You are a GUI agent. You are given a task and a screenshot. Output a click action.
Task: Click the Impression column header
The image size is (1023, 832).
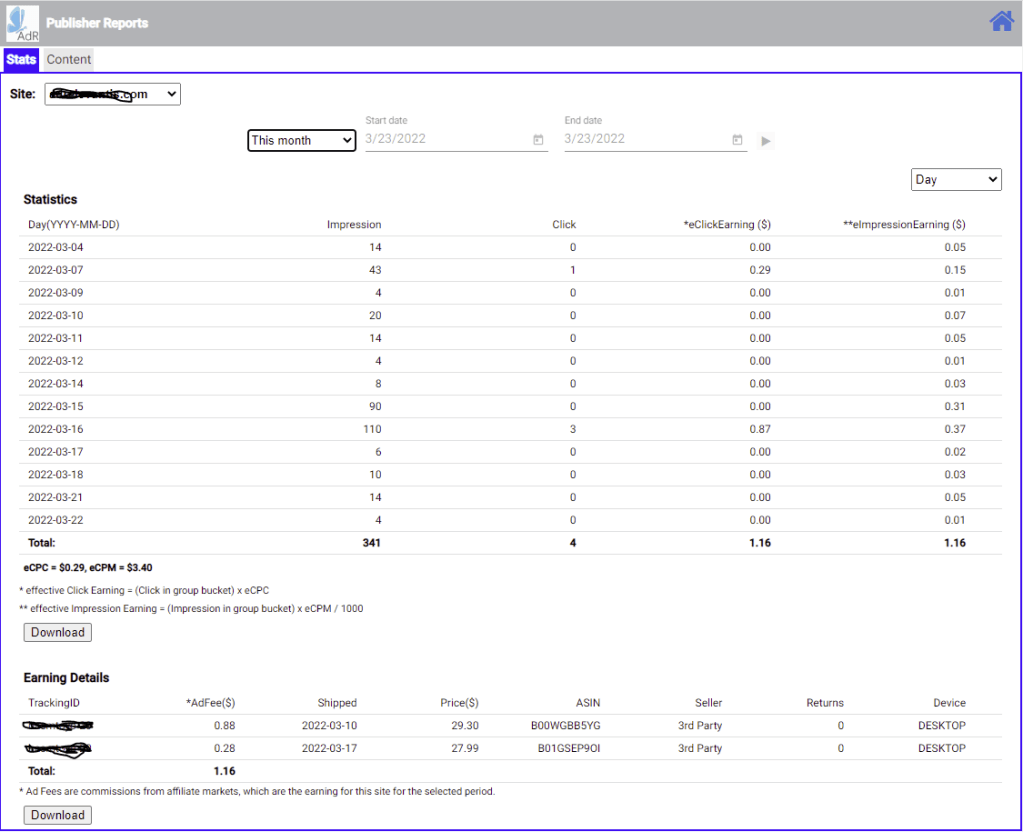coord(354,224)
